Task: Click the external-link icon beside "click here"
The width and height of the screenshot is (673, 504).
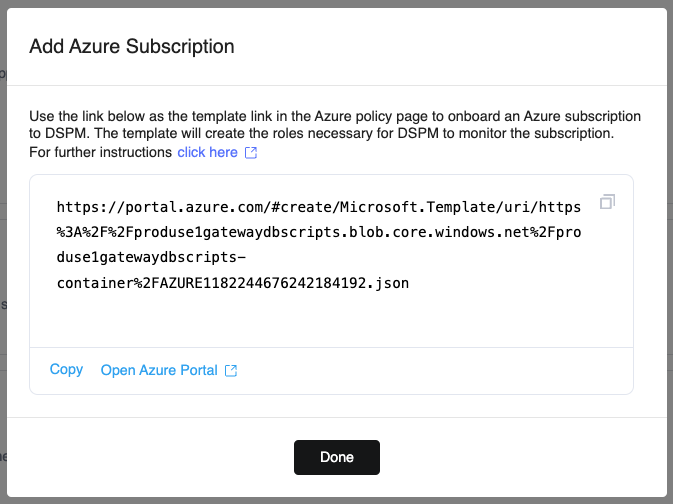Action: [251, 153]
